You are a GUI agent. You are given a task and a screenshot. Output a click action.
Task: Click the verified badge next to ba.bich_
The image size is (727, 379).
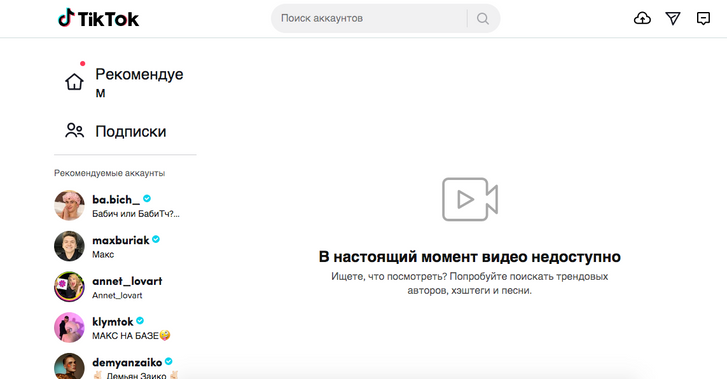(x=147, y=199)
